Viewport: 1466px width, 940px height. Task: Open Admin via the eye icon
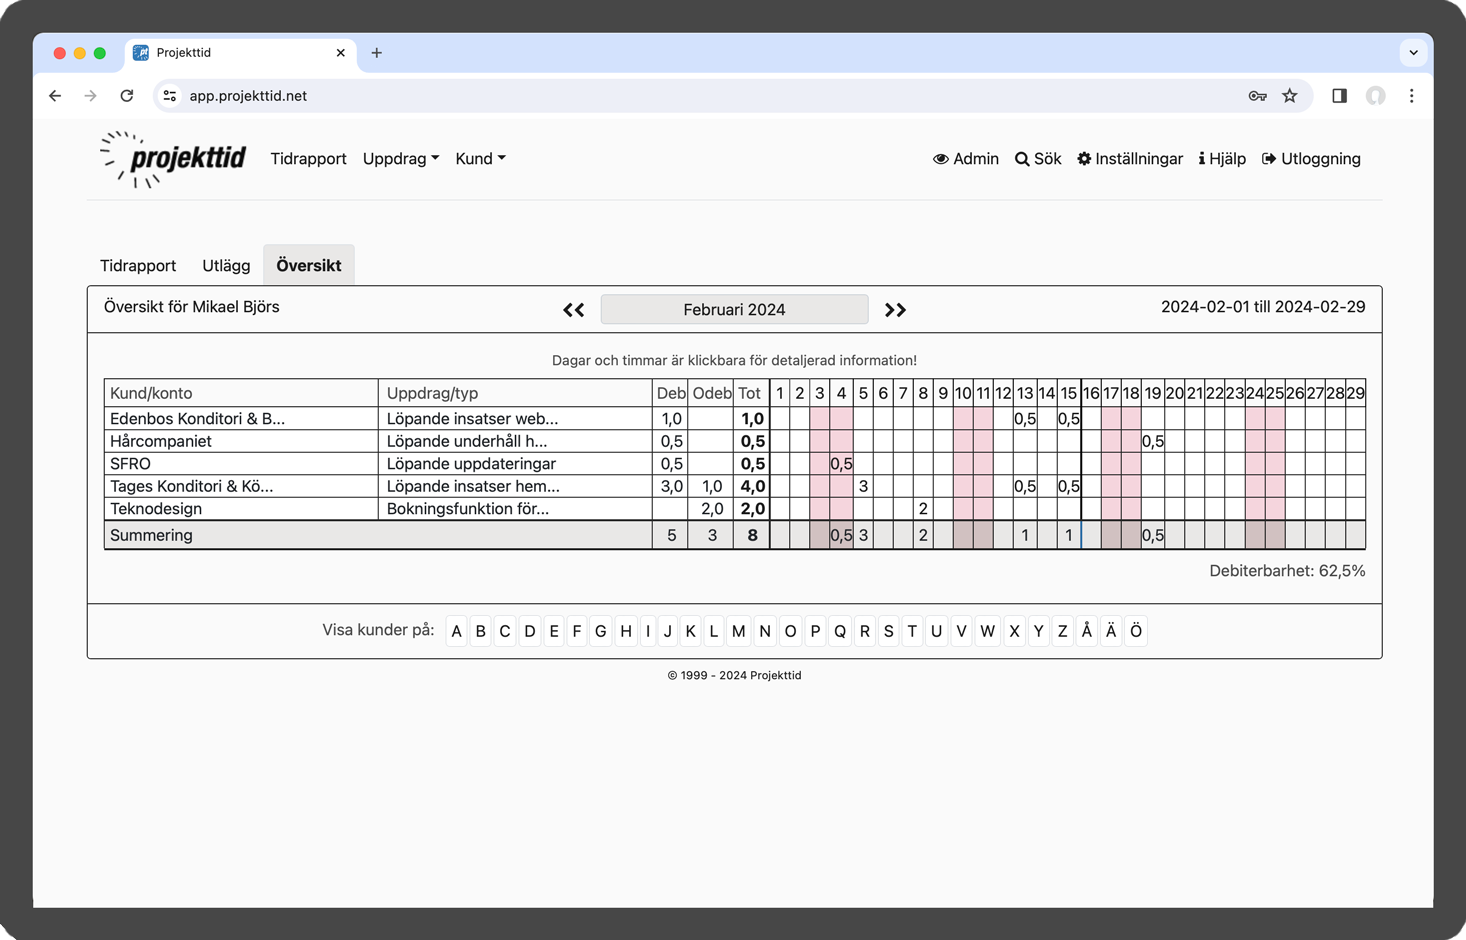[x=965, y=159]
